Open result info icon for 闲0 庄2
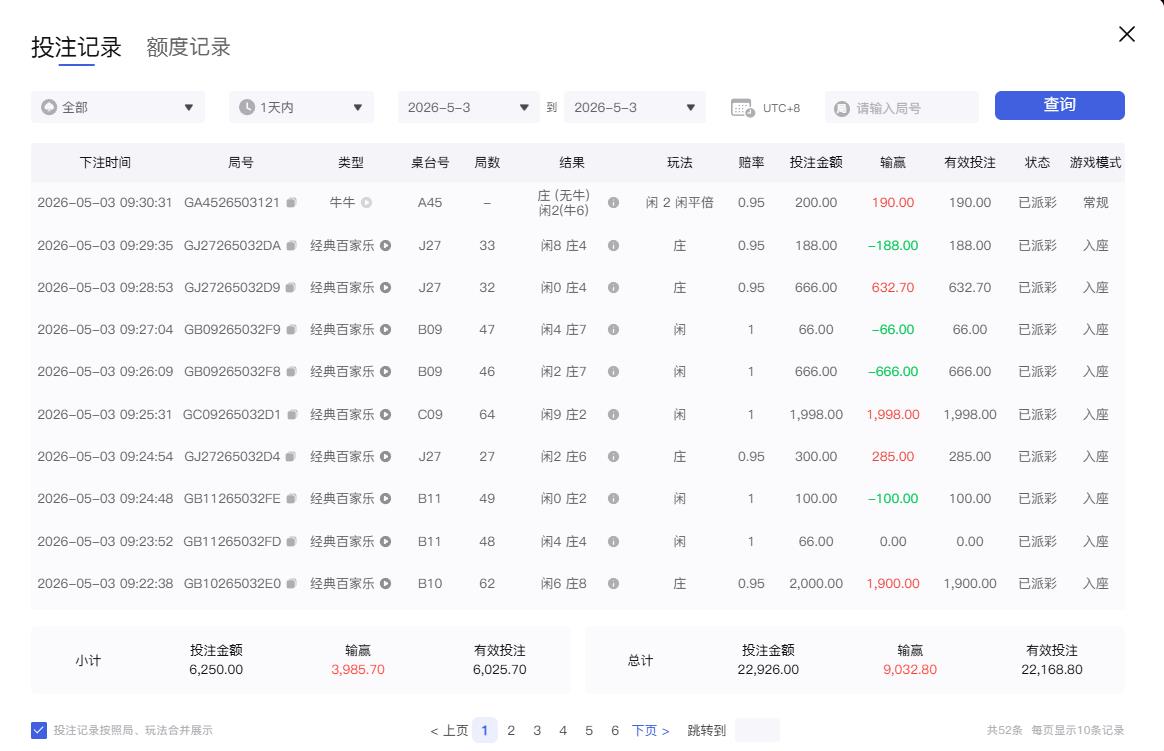 pos(613,499)
